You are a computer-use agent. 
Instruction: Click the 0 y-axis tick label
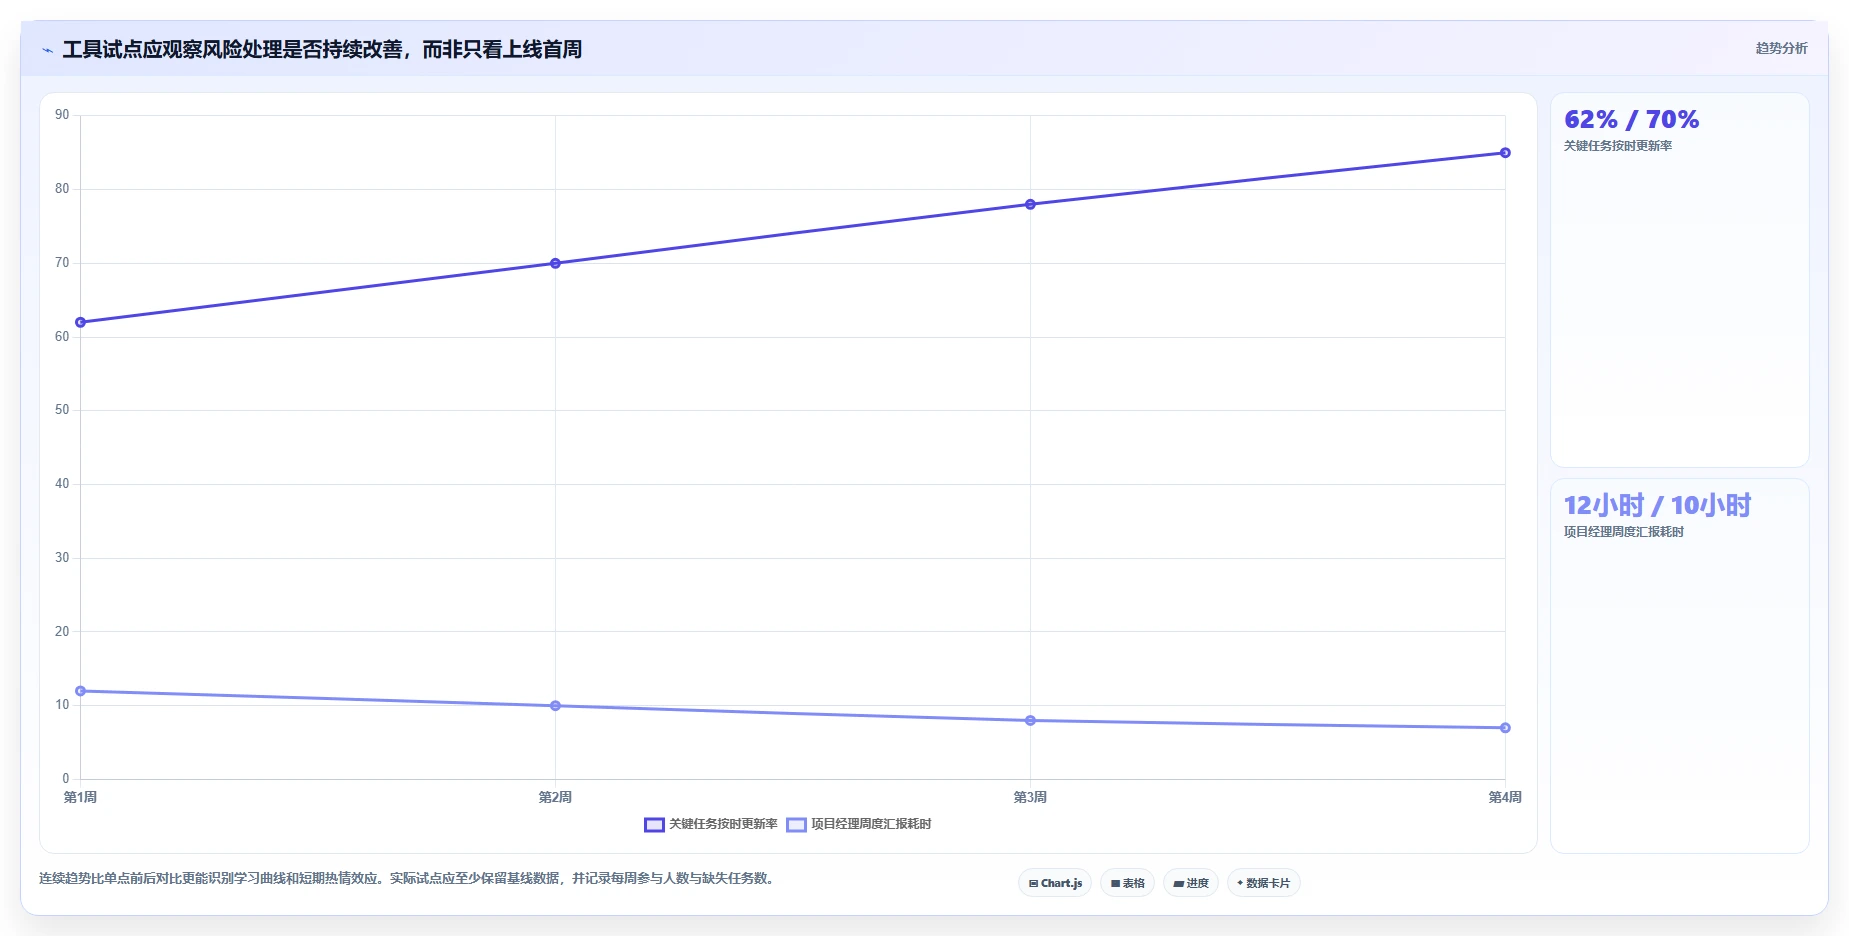(x=66, y=779)
